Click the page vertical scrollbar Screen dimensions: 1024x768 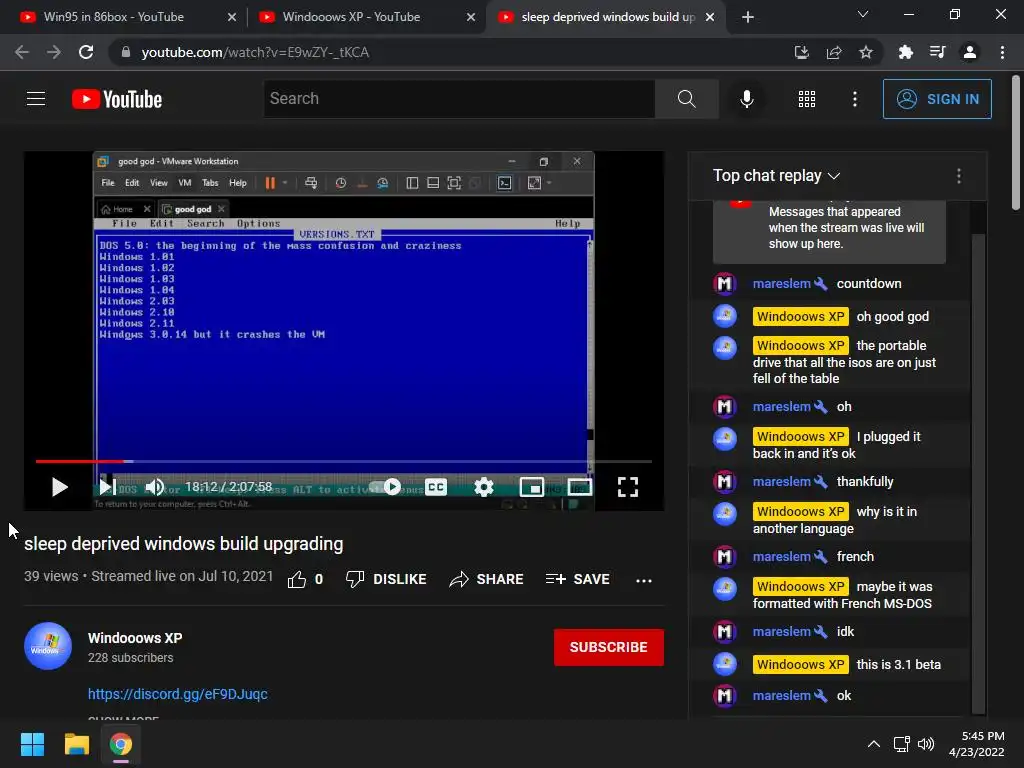click(1016, 144)
